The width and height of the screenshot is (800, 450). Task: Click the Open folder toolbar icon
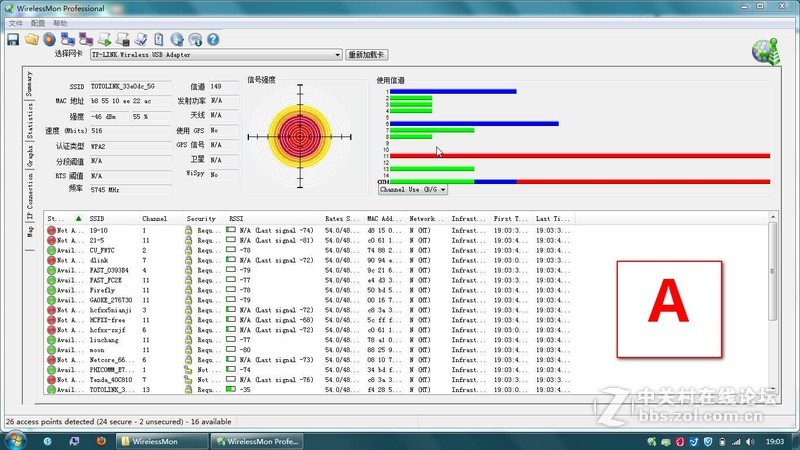[31, 39]
